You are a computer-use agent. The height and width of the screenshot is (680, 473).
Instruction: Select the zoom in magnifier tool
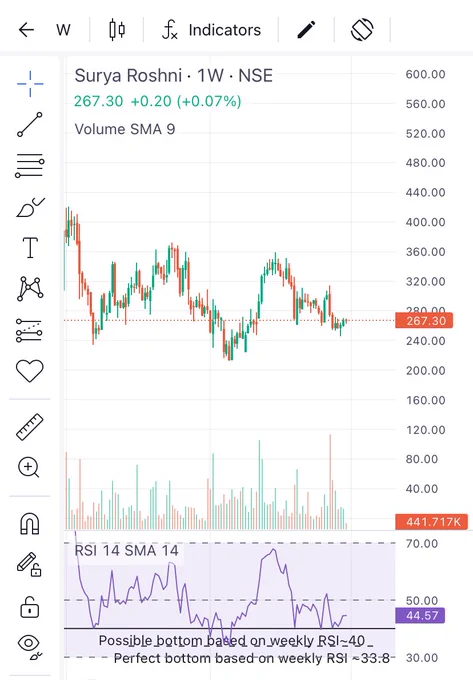coord(29,468)
